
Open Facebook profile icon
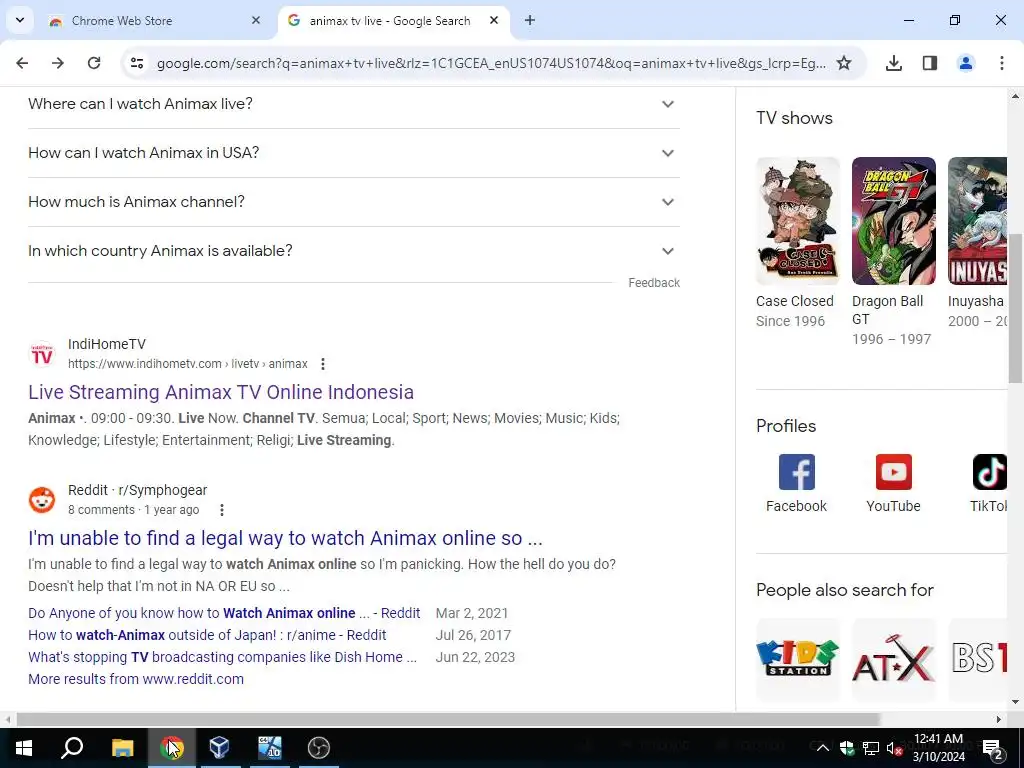(797, 472)
